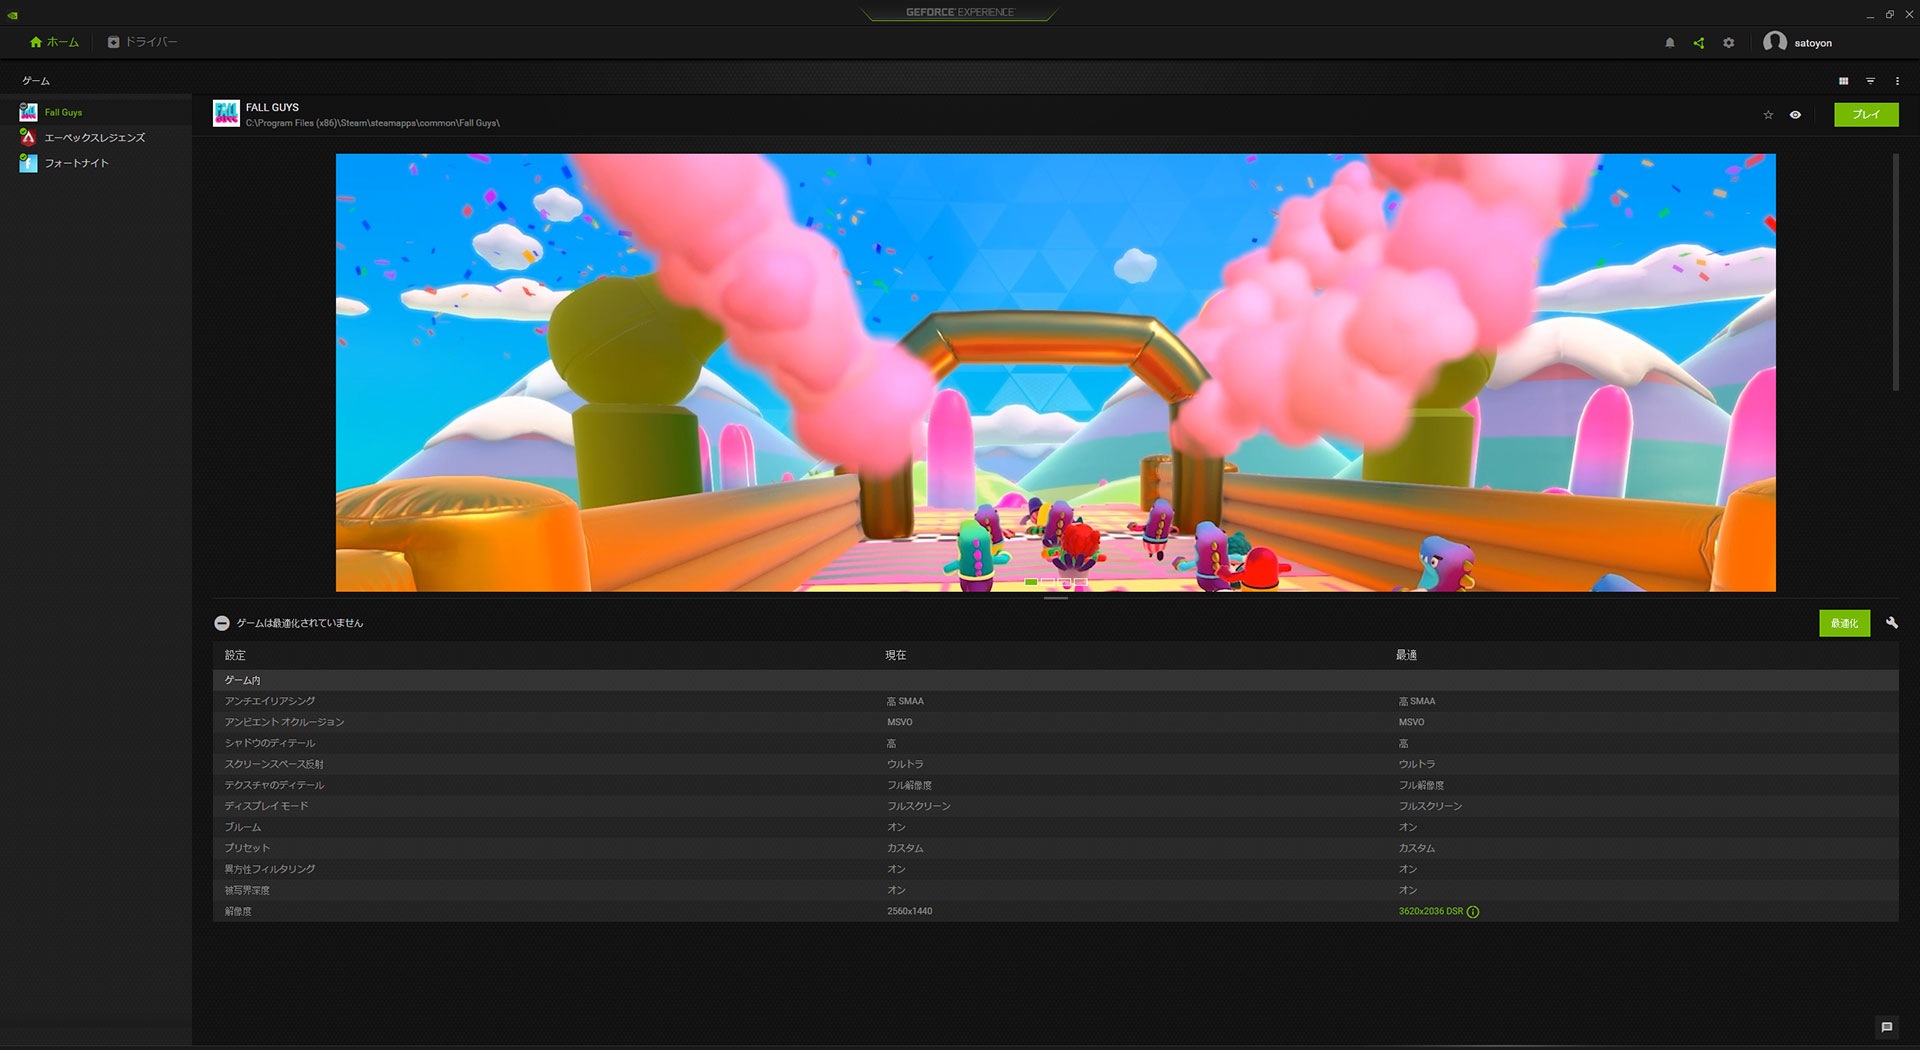Click the vertical scrollbar on the right
The image size is (1920, 1050).
(x=1895, y=272)
